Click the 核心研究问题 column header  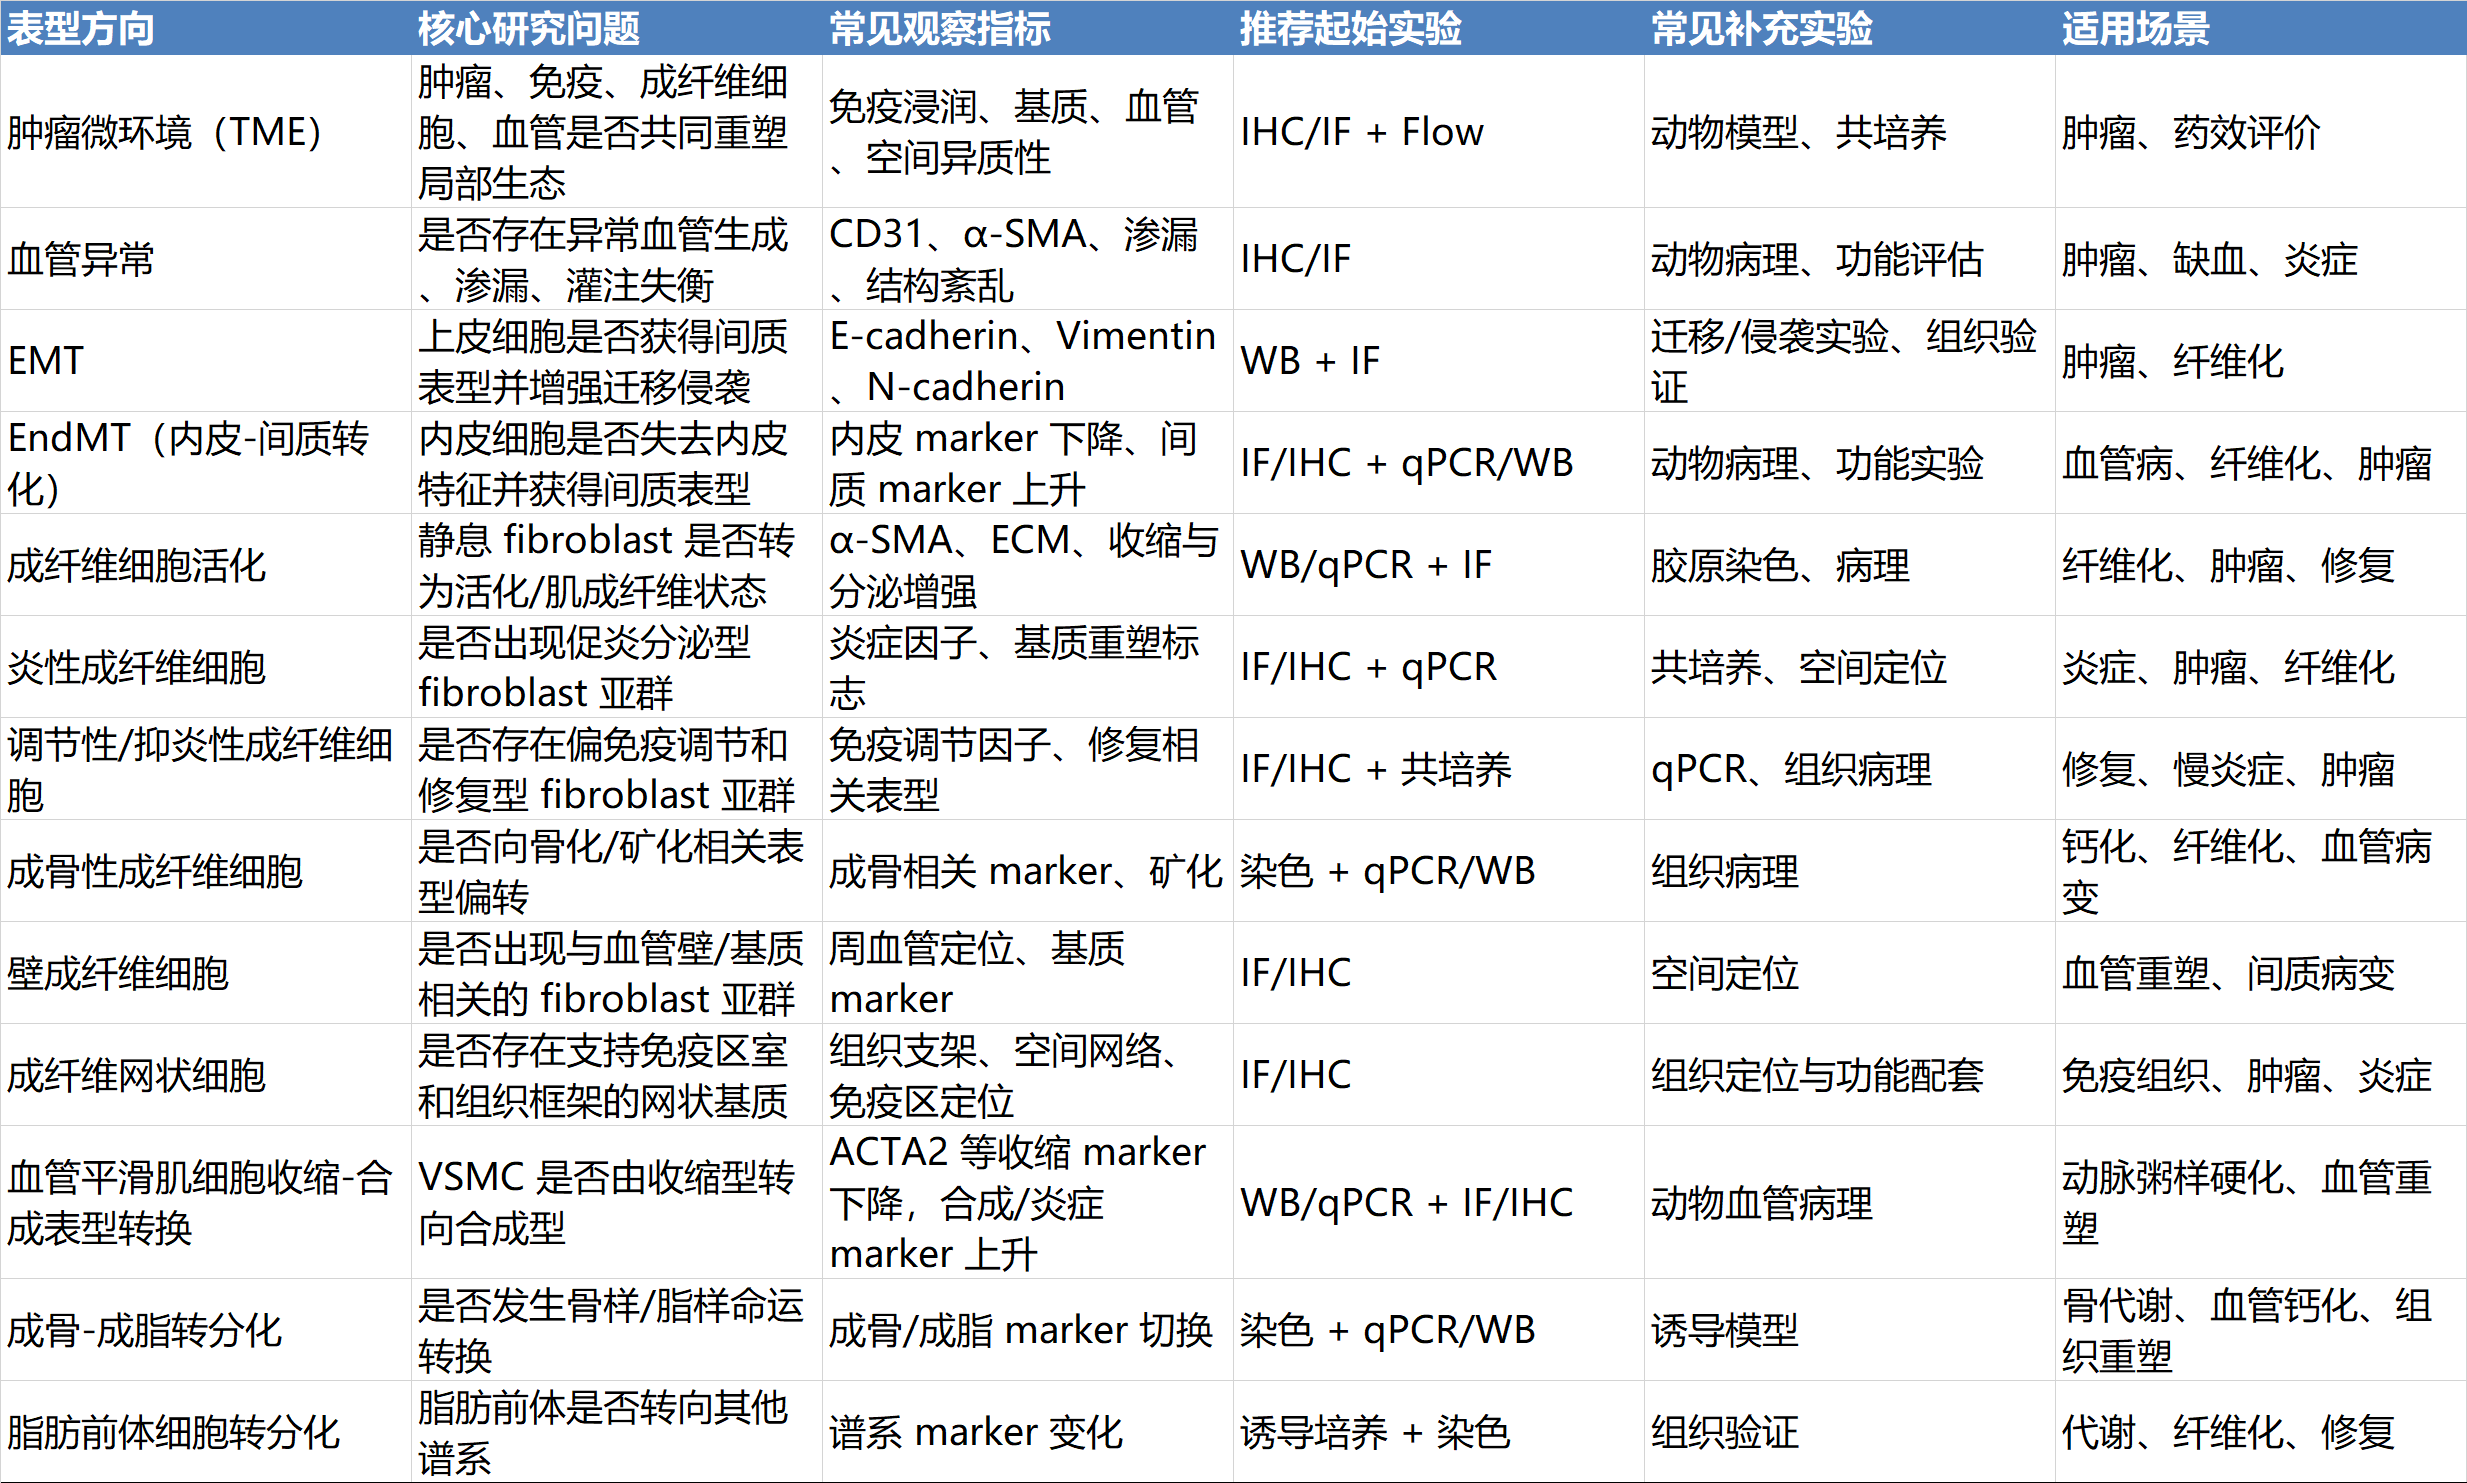tap(528, 28)
